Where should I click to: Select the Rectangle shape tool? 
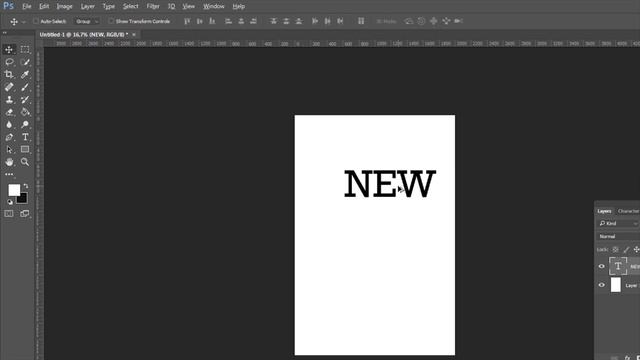tap(25, 149)
